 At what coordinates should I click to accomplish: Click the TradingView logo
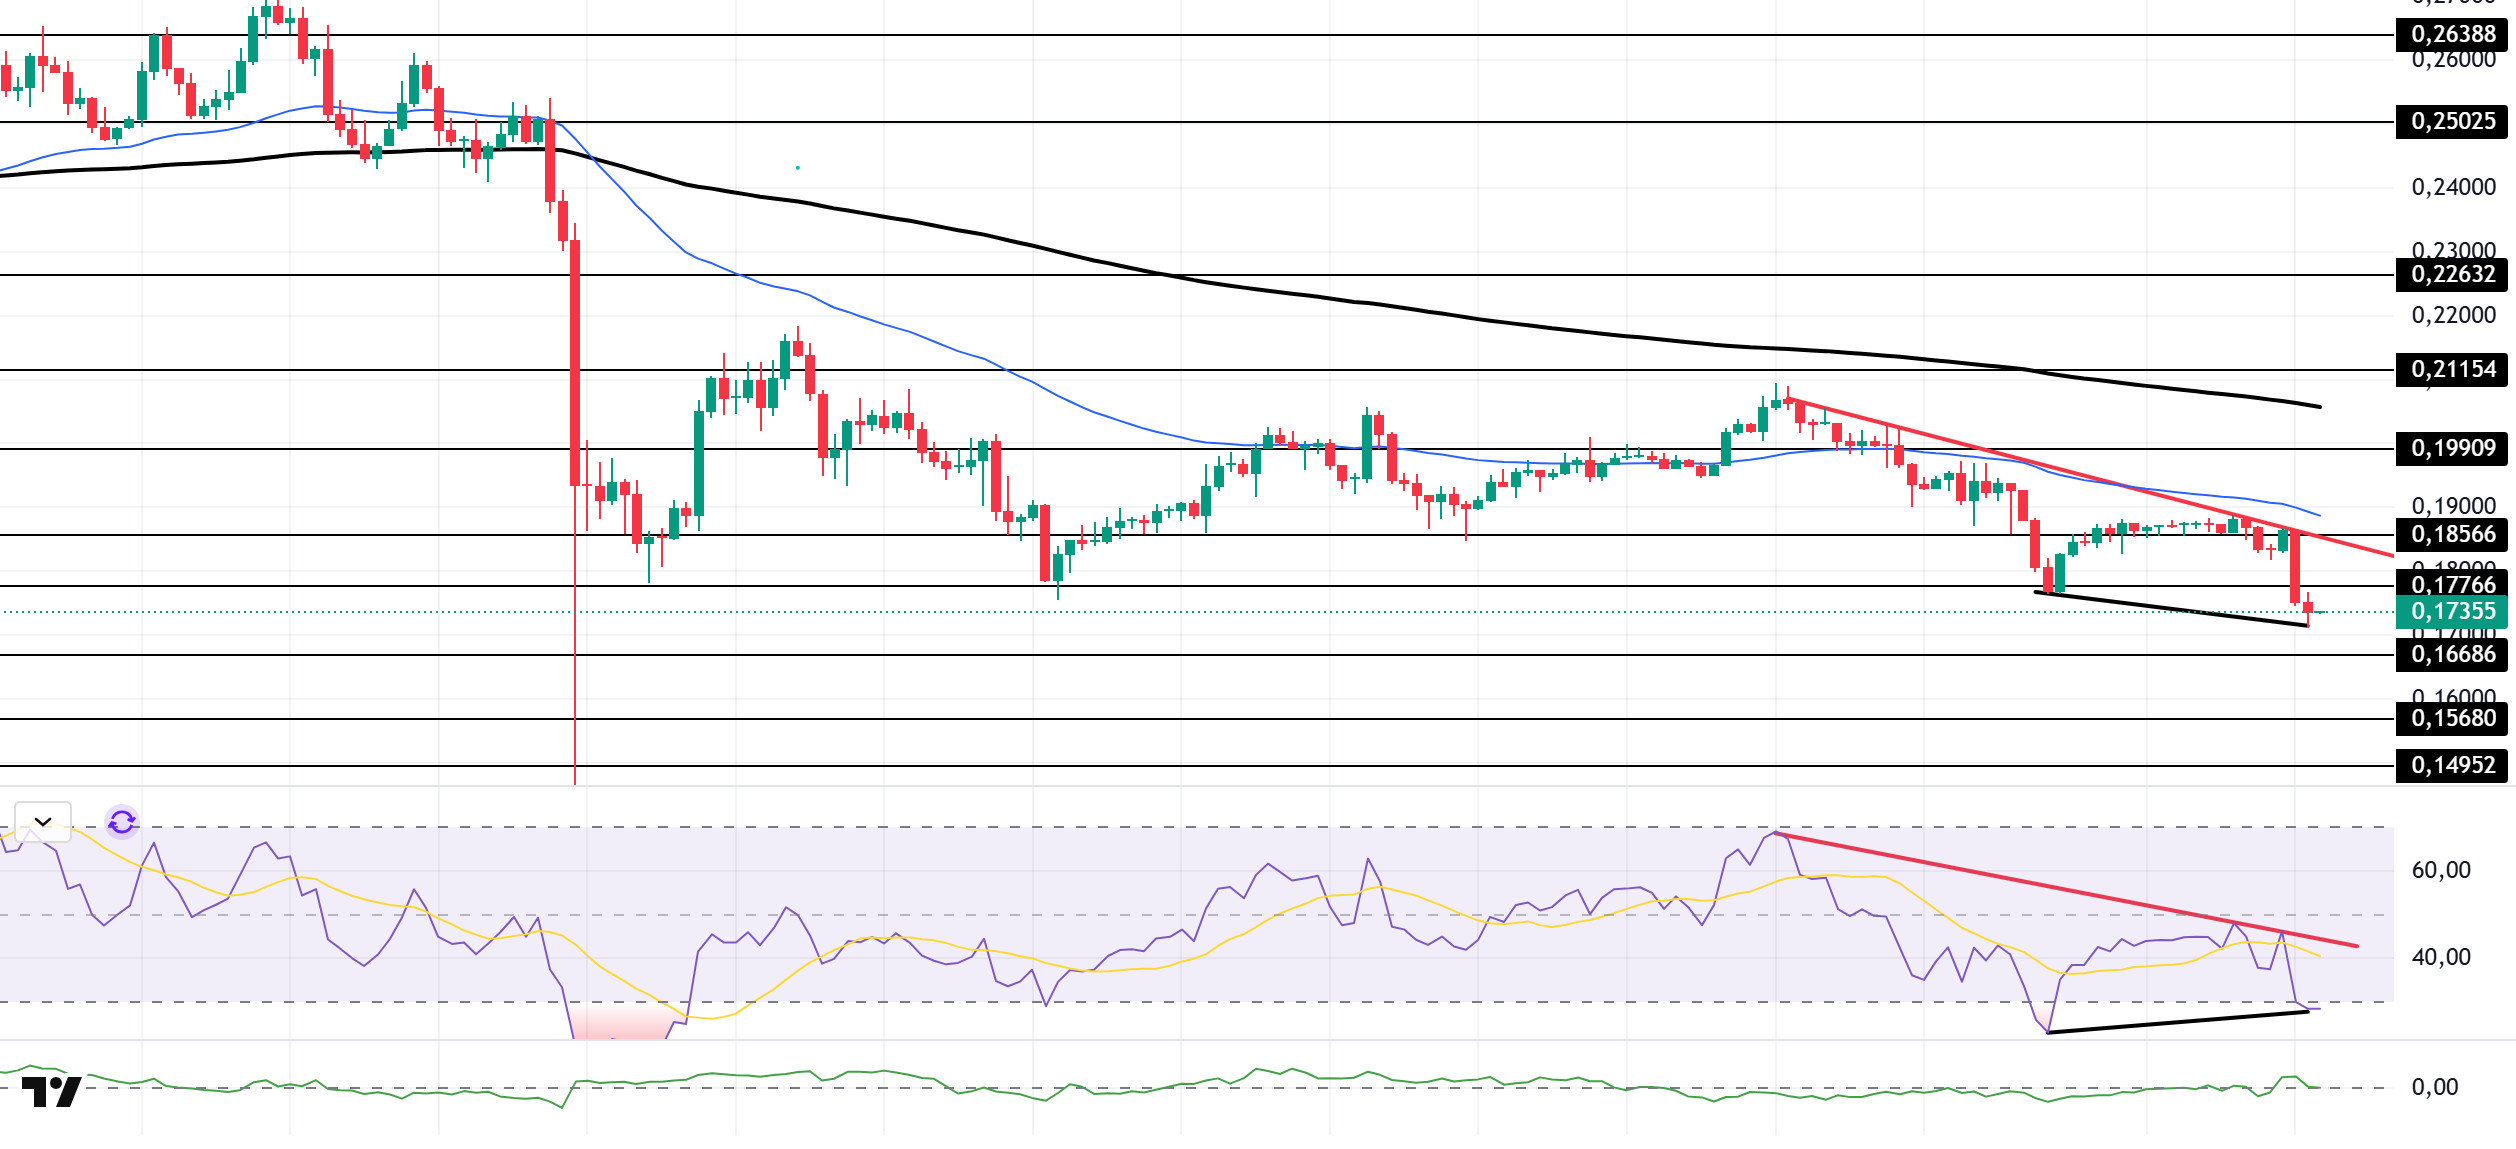click(51, 1092)
